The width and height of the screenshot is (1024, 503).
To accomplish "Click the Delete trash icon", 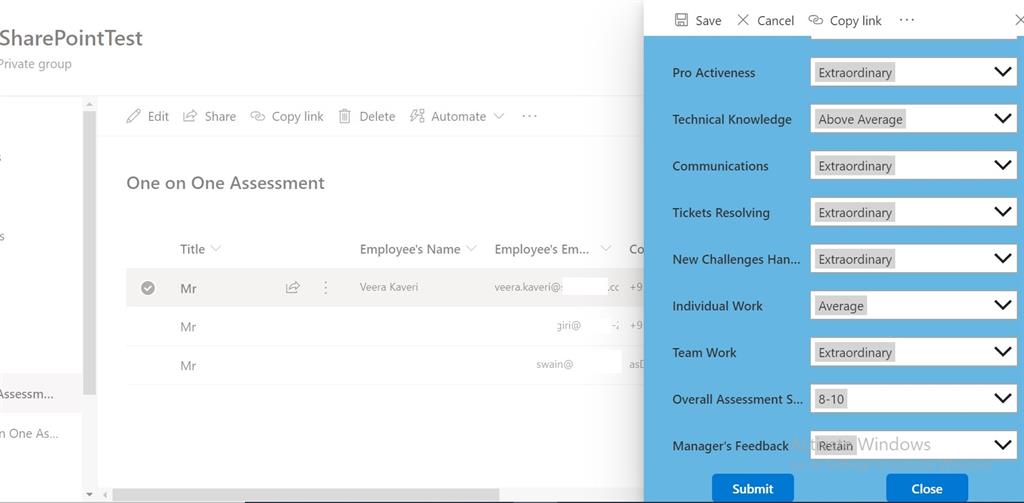I will click(x=344, y=116).
